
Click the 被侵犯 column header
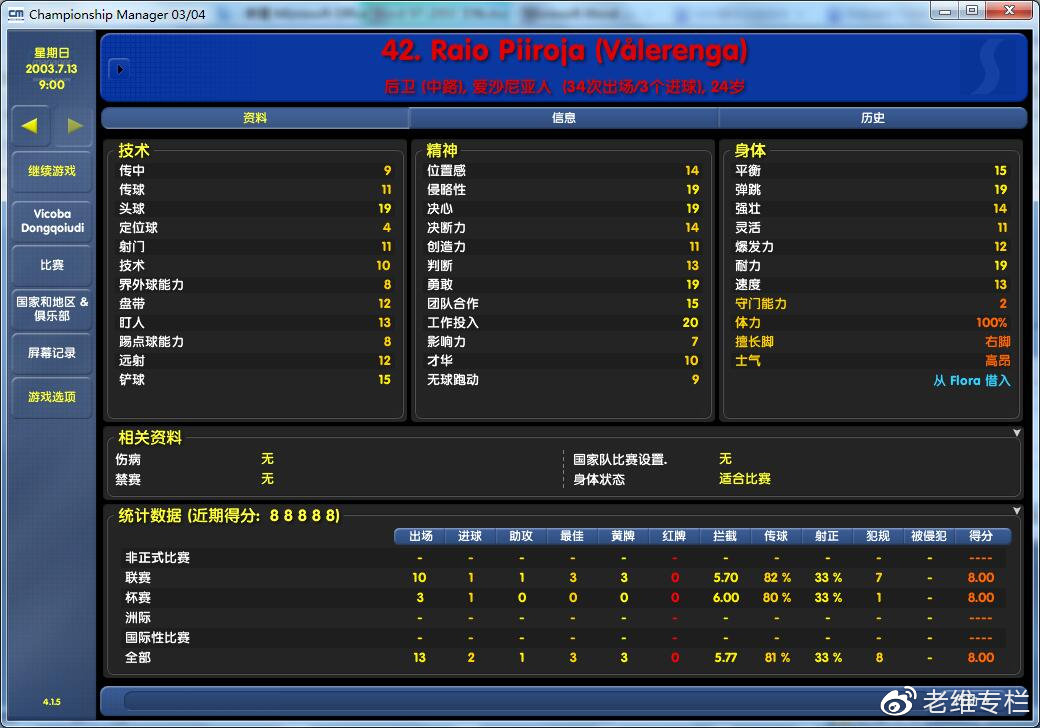(929, 536)
